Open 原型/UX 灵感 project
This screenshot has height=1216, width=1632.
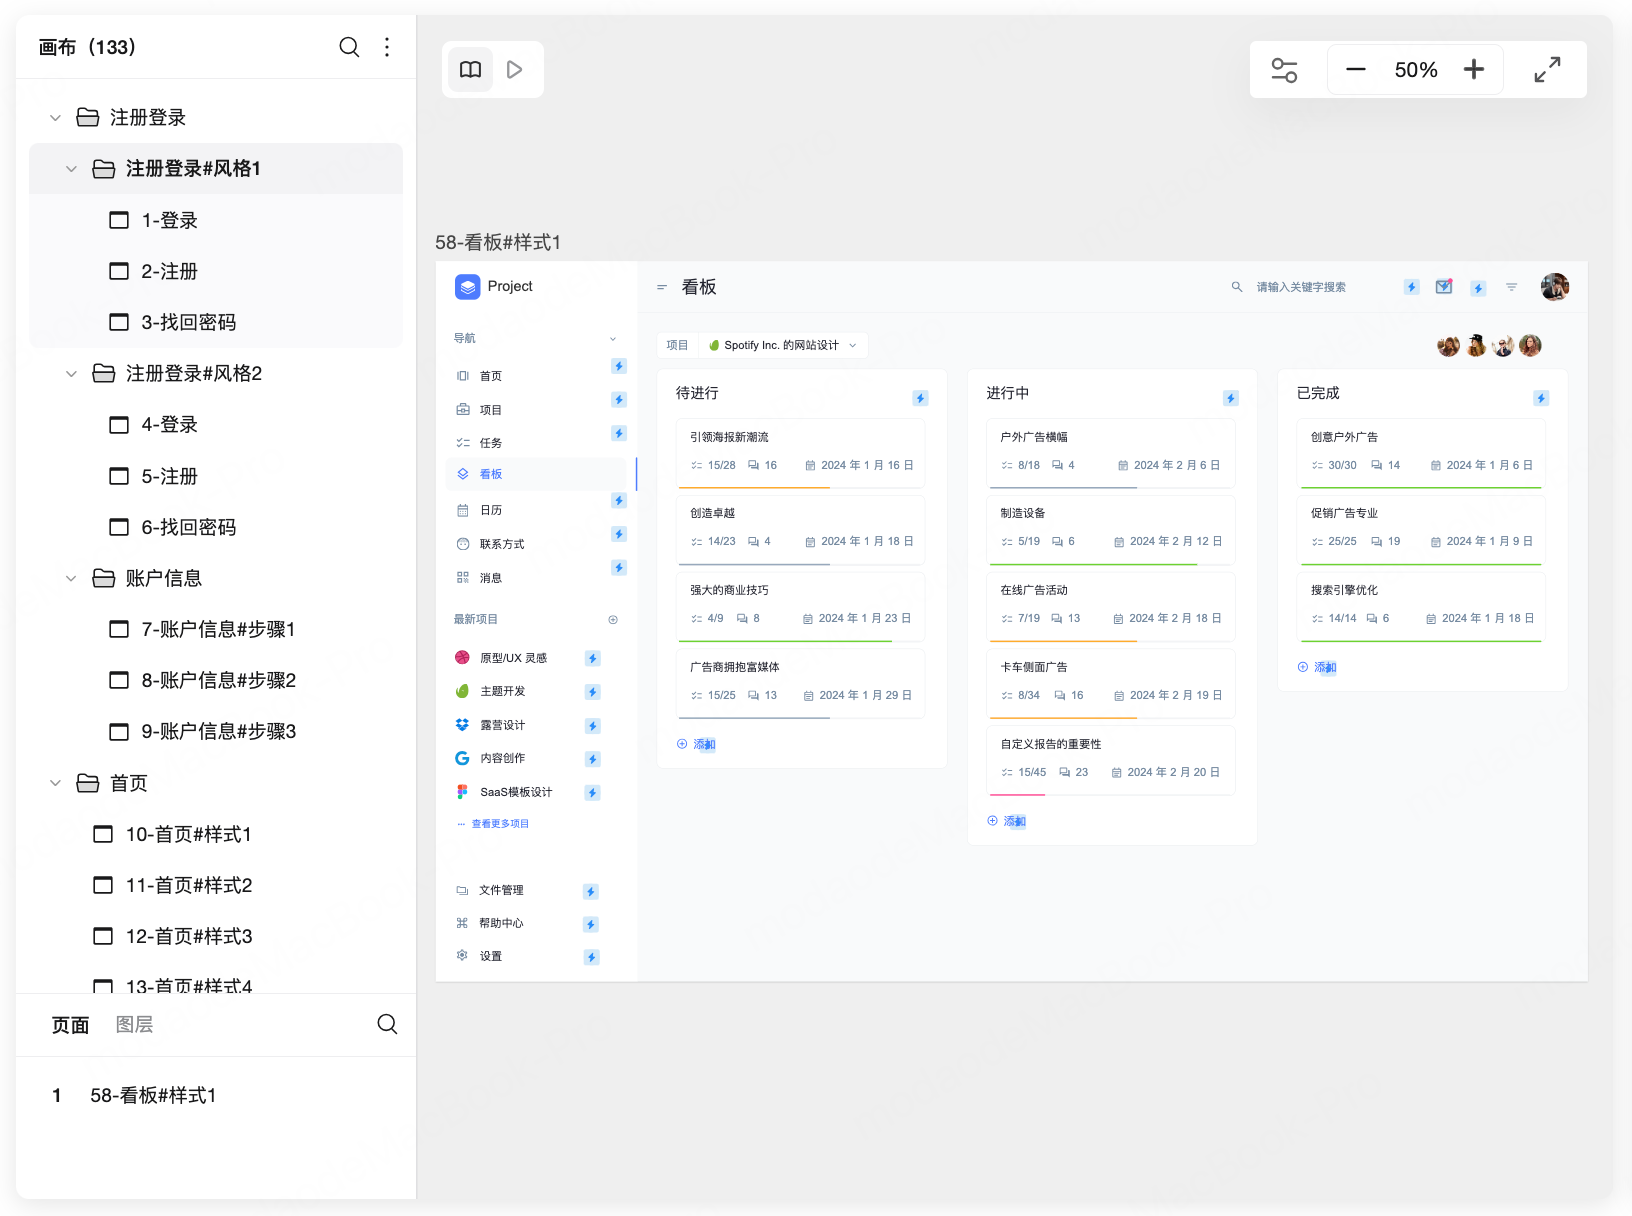tap(513, 658)
